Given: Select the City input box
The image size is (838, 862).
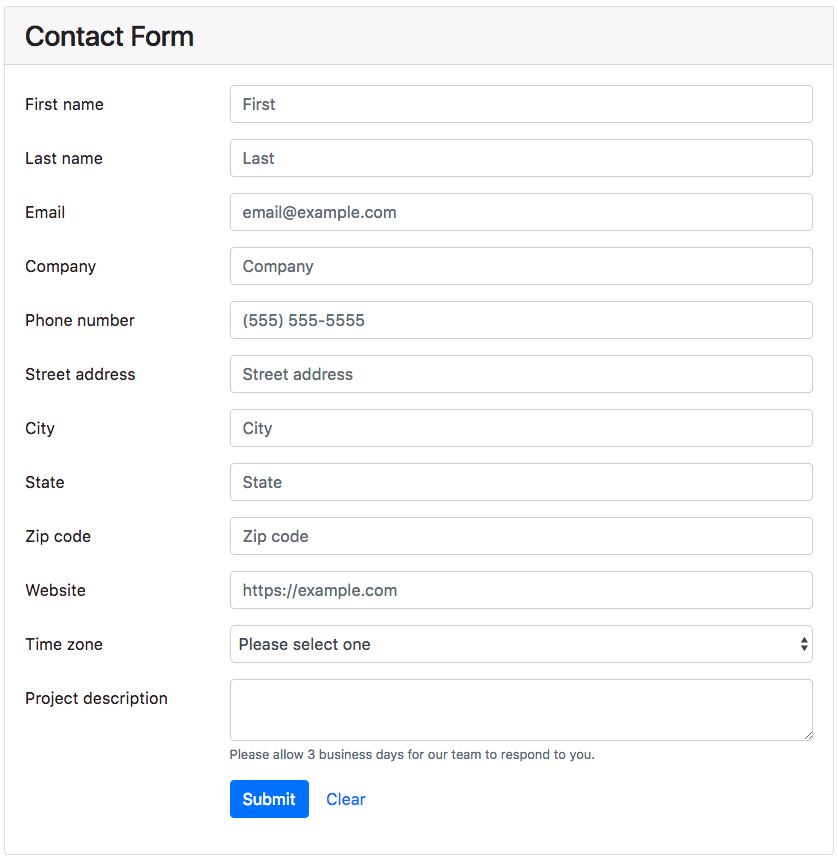Looking at the screenshot, I should tap(521, 428).
